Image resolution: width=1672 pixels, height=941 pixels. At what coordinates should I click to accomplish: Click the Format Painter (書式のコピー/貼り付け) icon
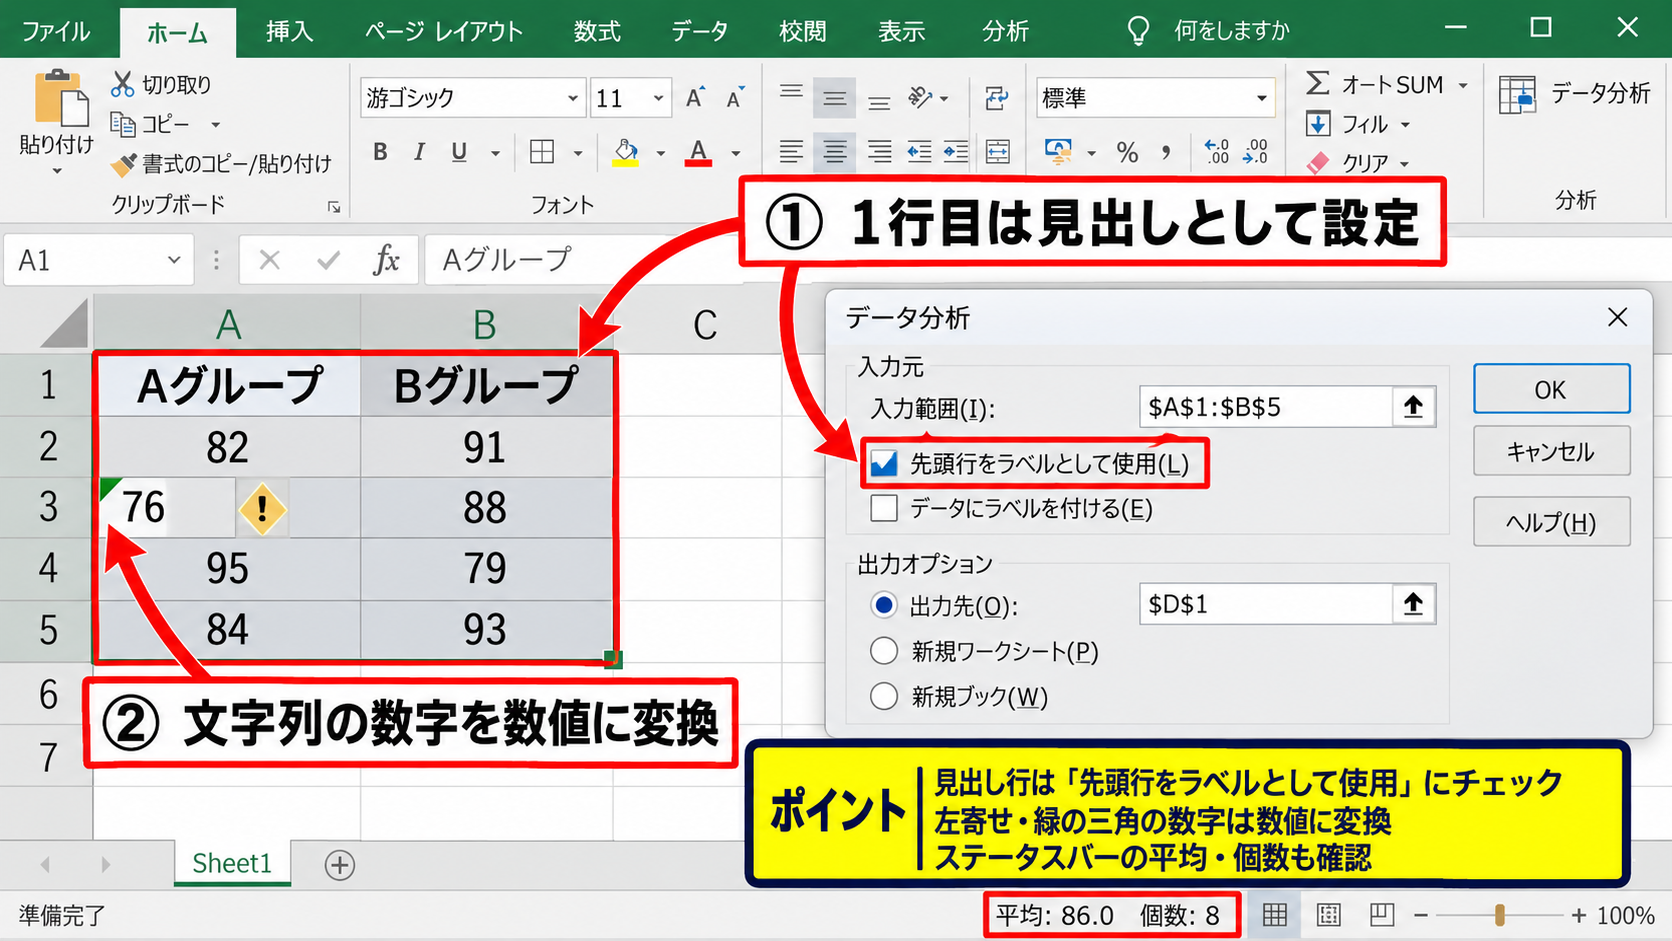[123, 163]
